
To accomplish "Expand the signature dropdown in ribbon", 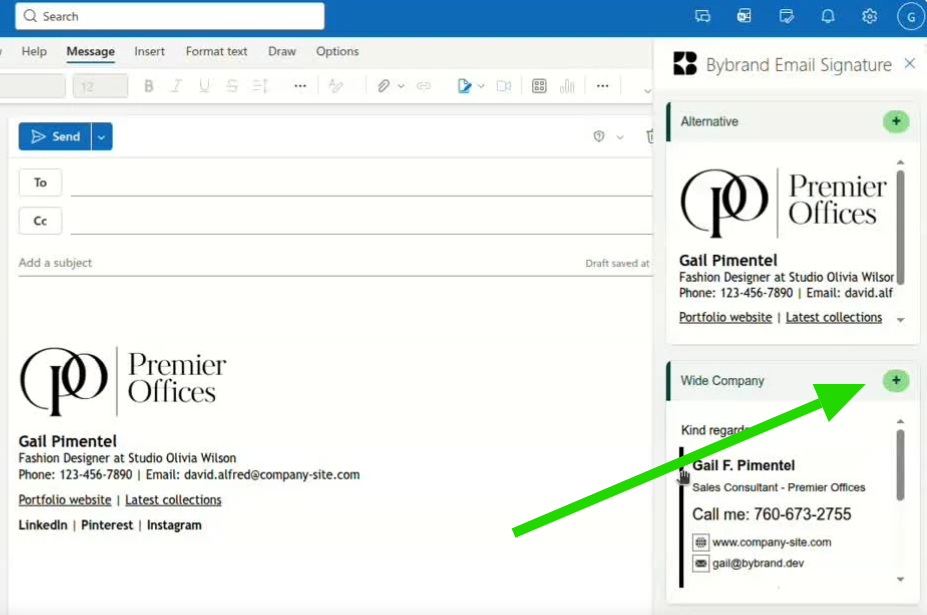I will coord(481,87).
